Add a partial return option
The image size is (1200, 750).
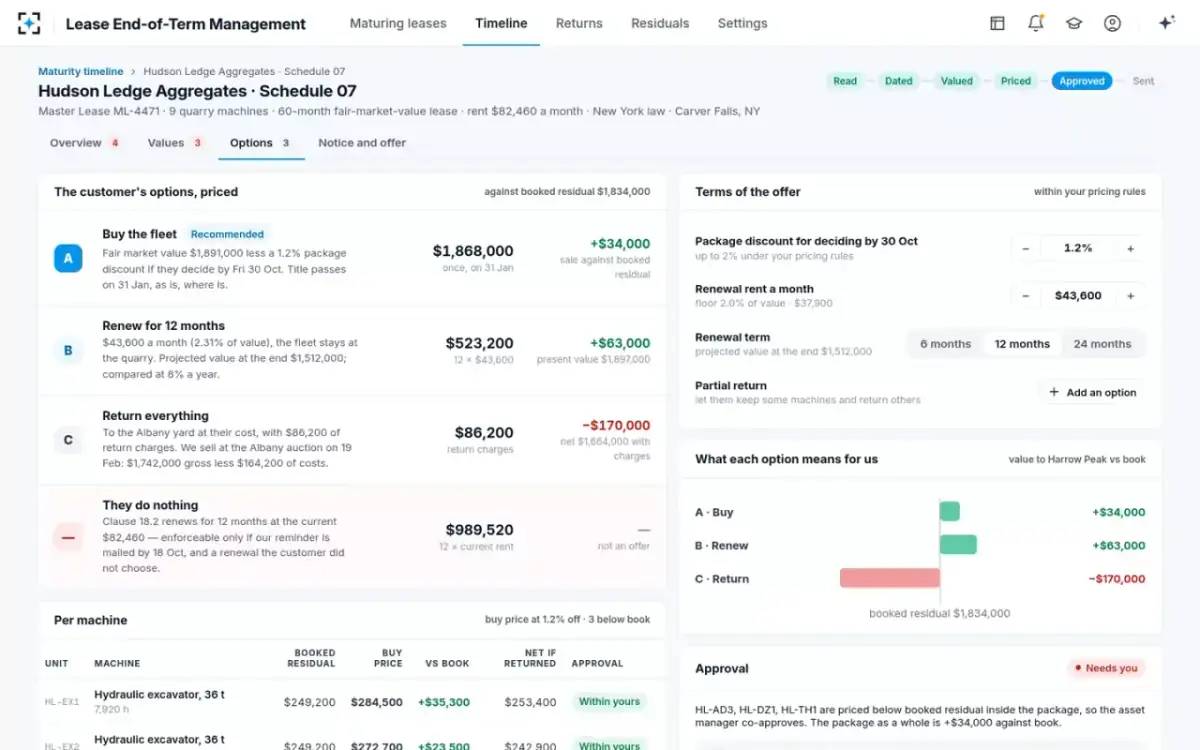[x=1092, y=393]
